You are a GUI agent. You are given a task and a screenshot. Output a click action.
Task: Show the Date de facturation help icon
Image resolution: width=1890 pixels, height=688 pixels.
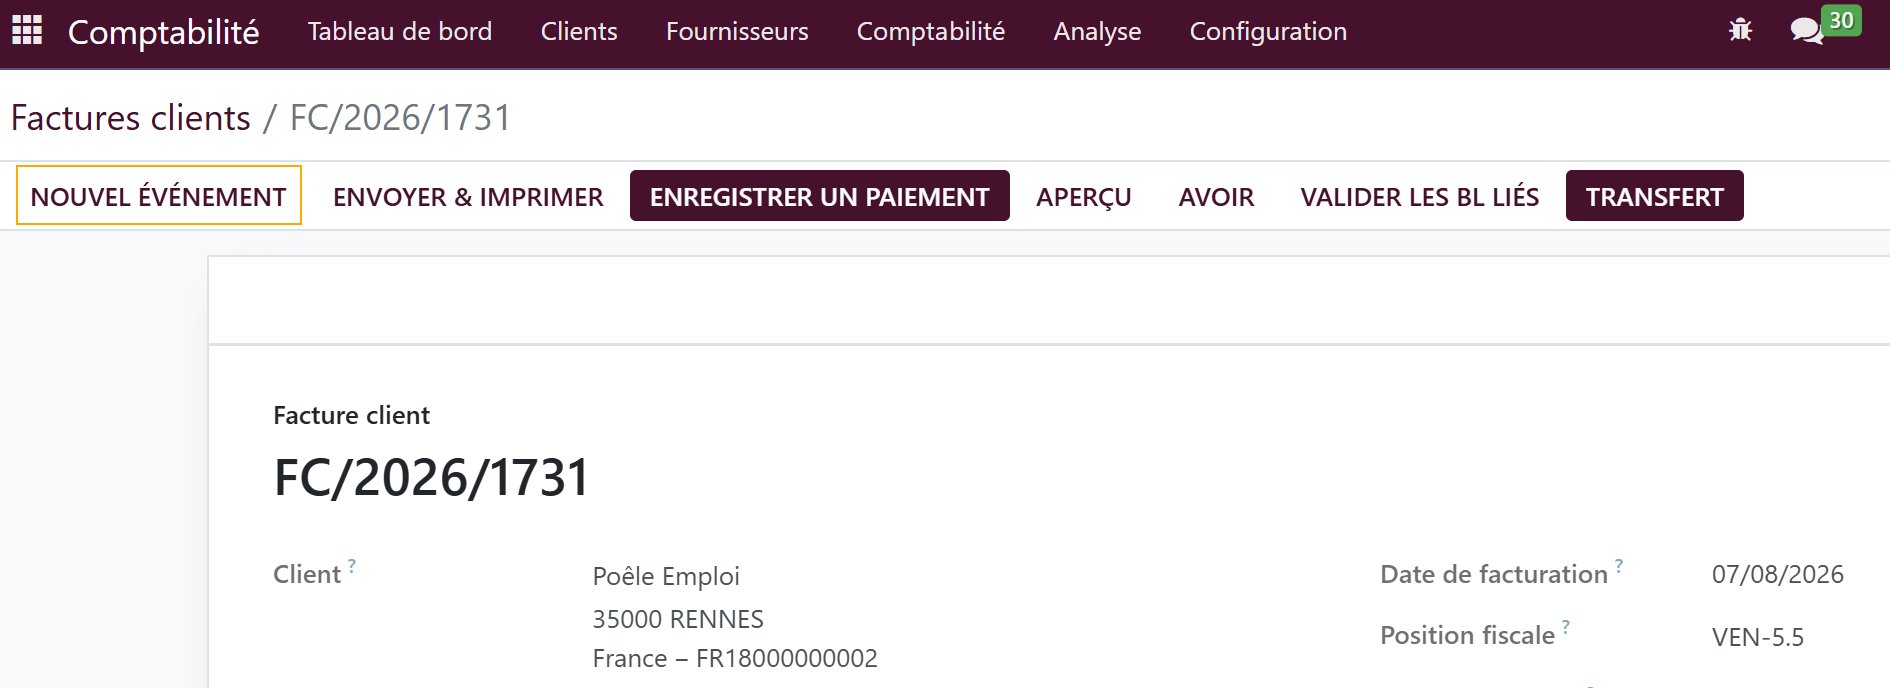1619,565
